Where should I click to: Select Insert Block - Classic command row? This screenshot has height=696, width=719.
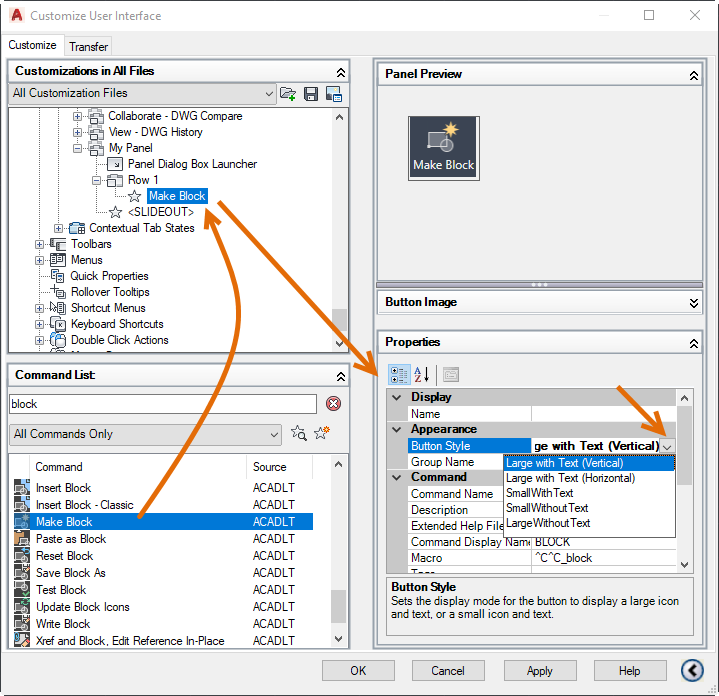[163, 504]
